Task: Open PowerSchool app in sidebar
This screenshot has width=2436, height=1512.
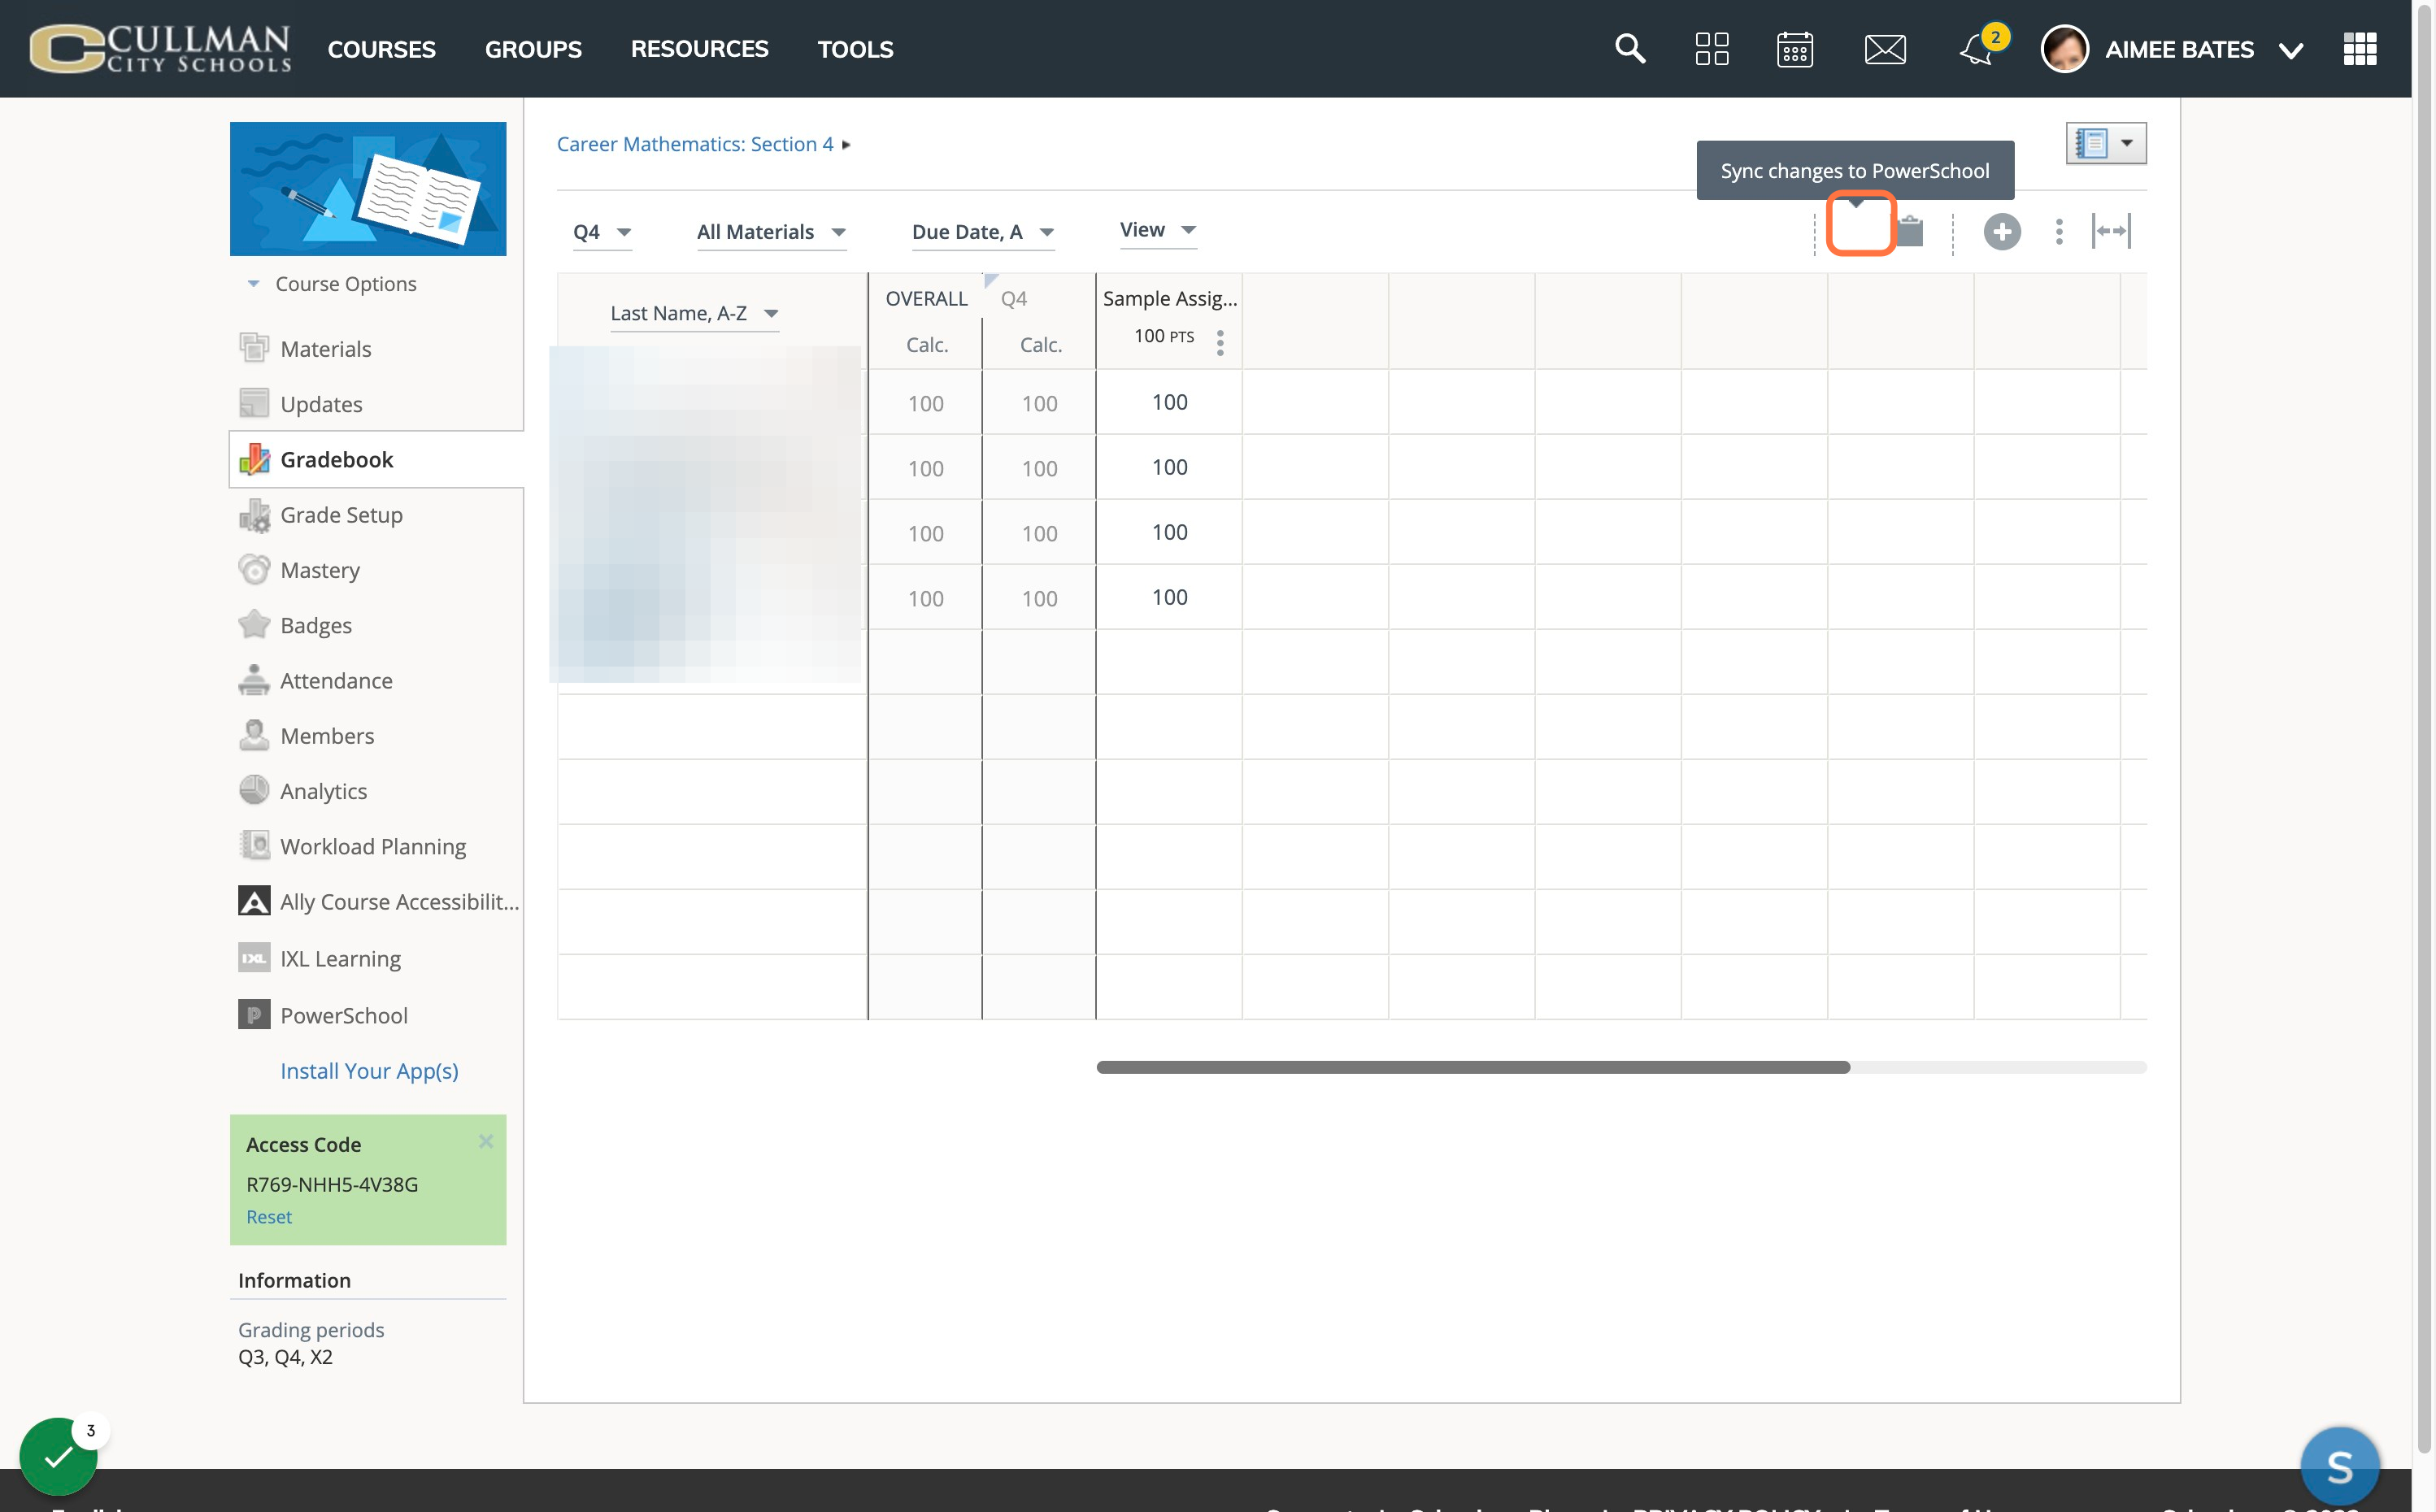Action: coord(344,1015)
